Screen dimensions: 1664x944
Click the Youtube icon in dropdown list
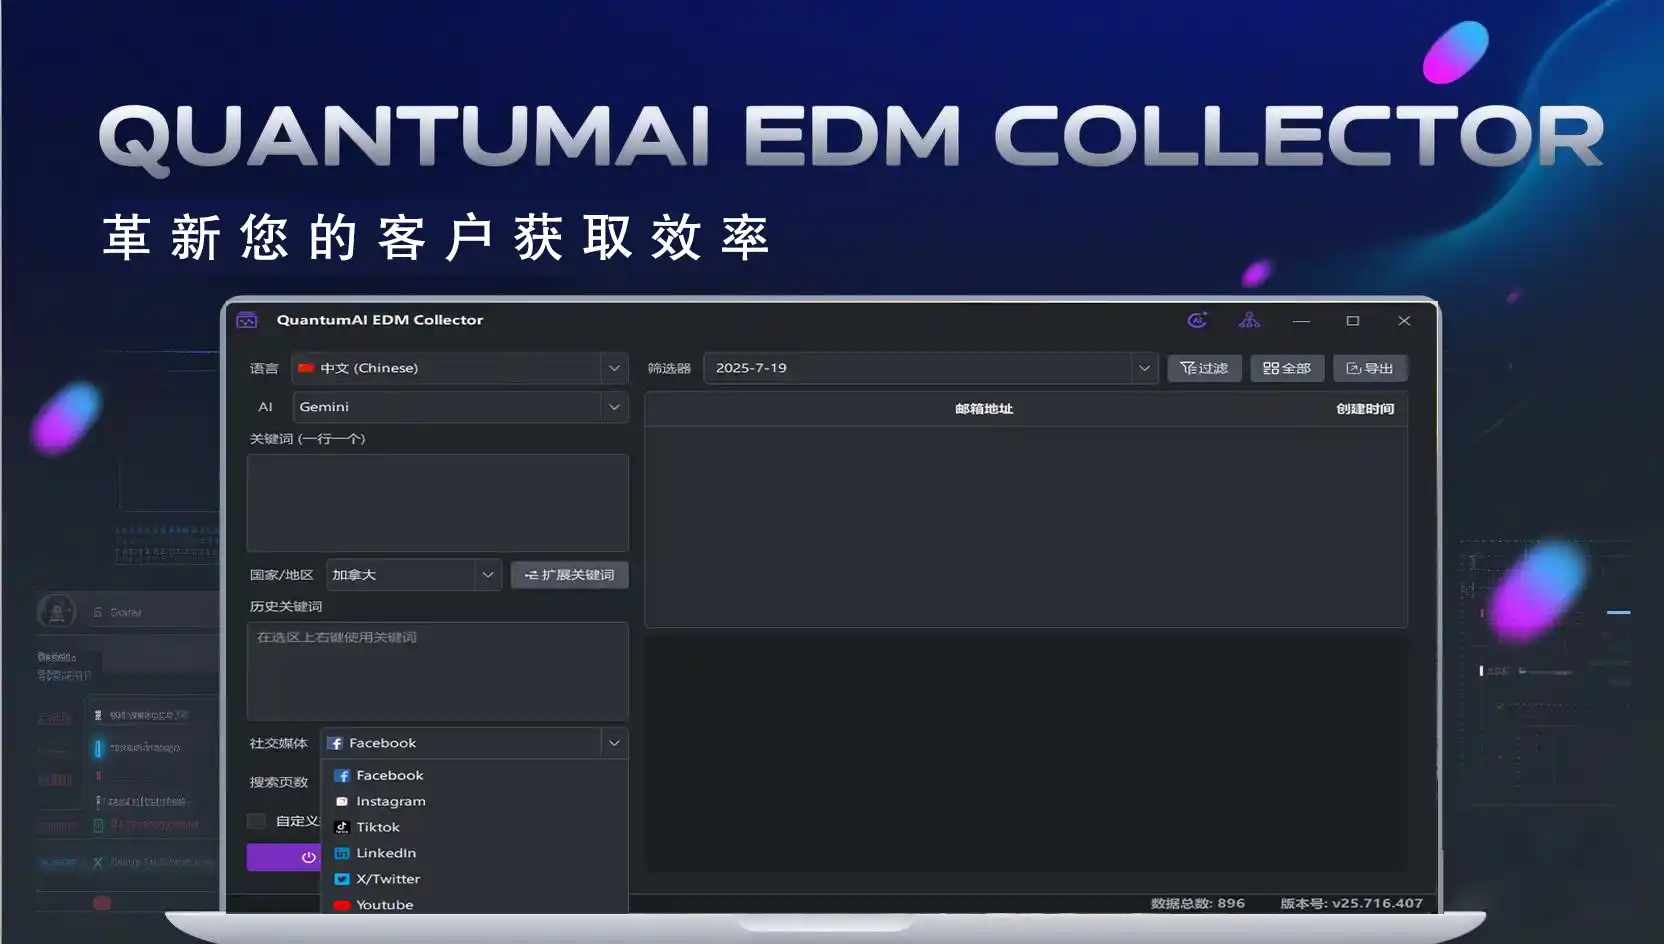[342, 905]
